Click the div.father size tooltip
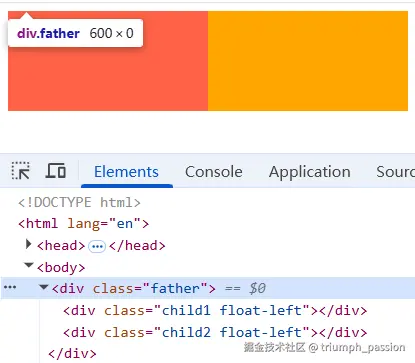 (x=75, y=33)
